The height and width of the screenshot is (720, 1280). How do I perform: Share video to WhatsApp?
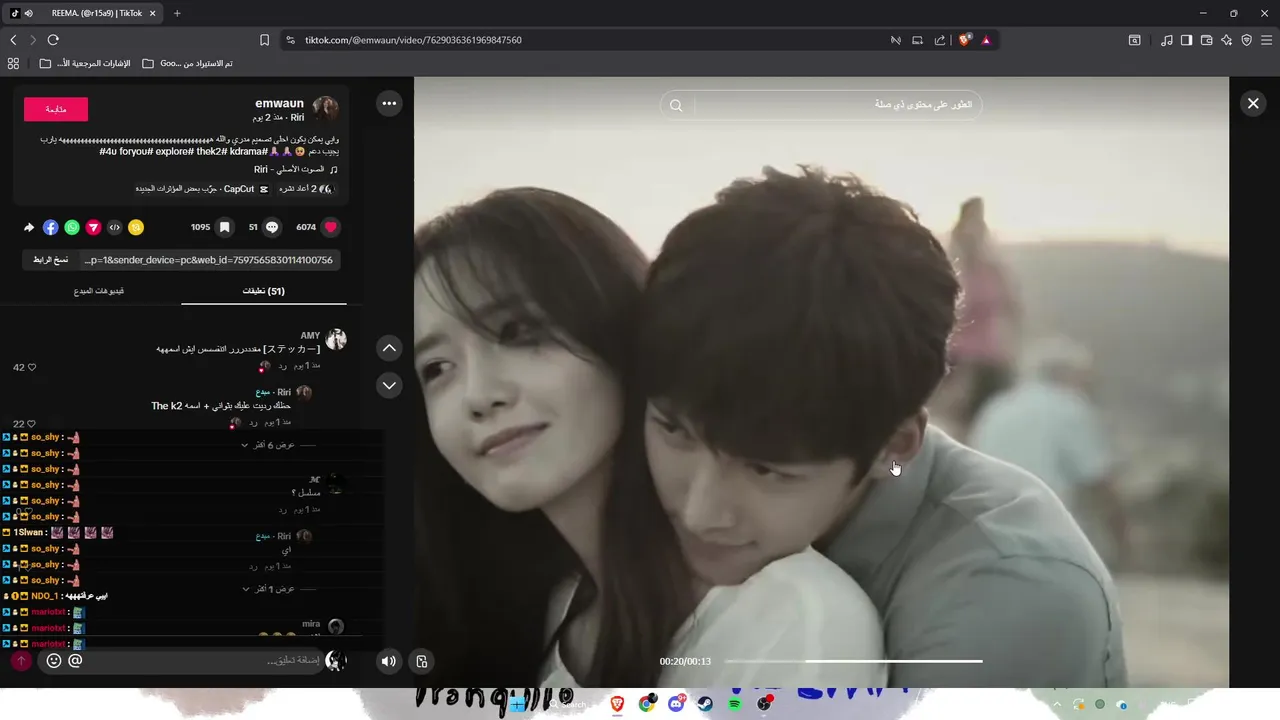click(x=72, y=227)
